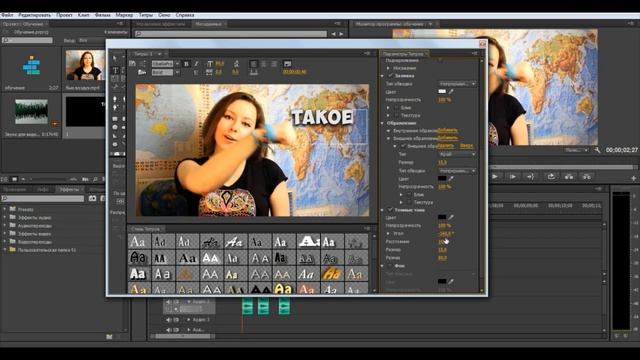Click the Show Background Video icon
Image resolution: width=640 pixels, height=360 pixels.
(287, 64)
